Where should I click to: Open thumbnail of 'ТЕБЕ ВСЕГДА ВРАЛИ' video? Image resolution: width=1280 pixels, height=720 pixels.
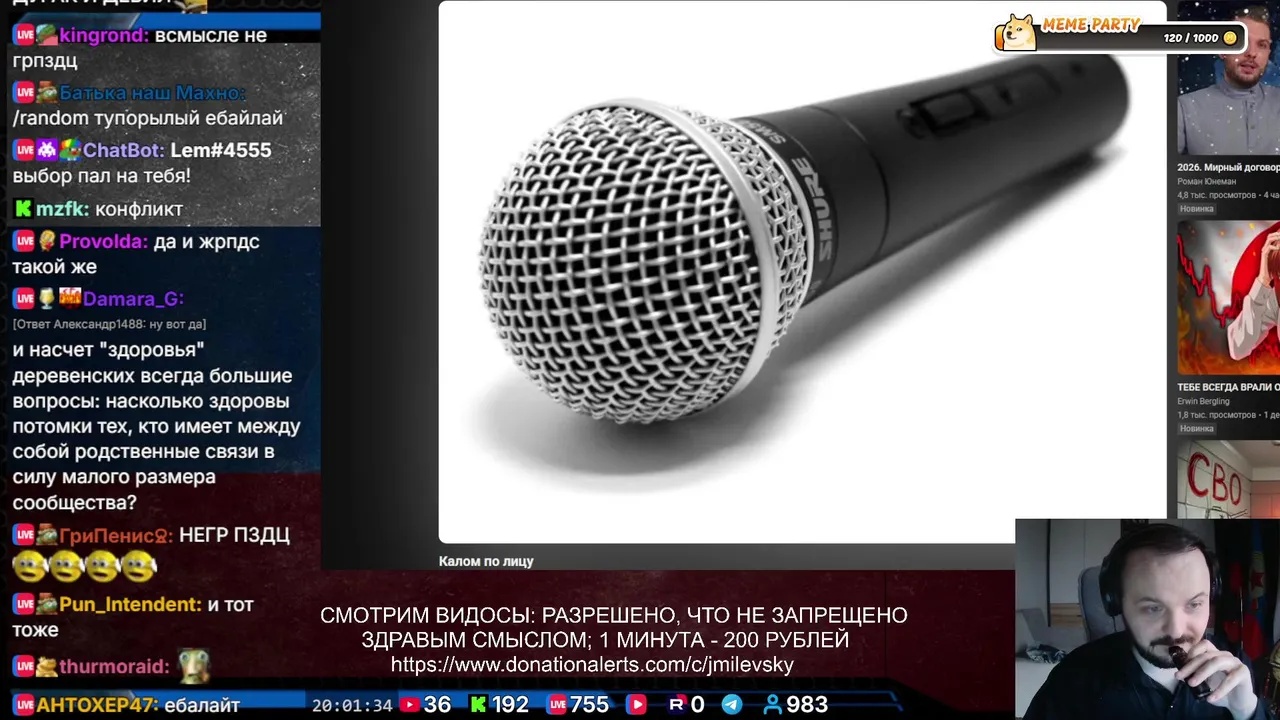(1228, 297)
